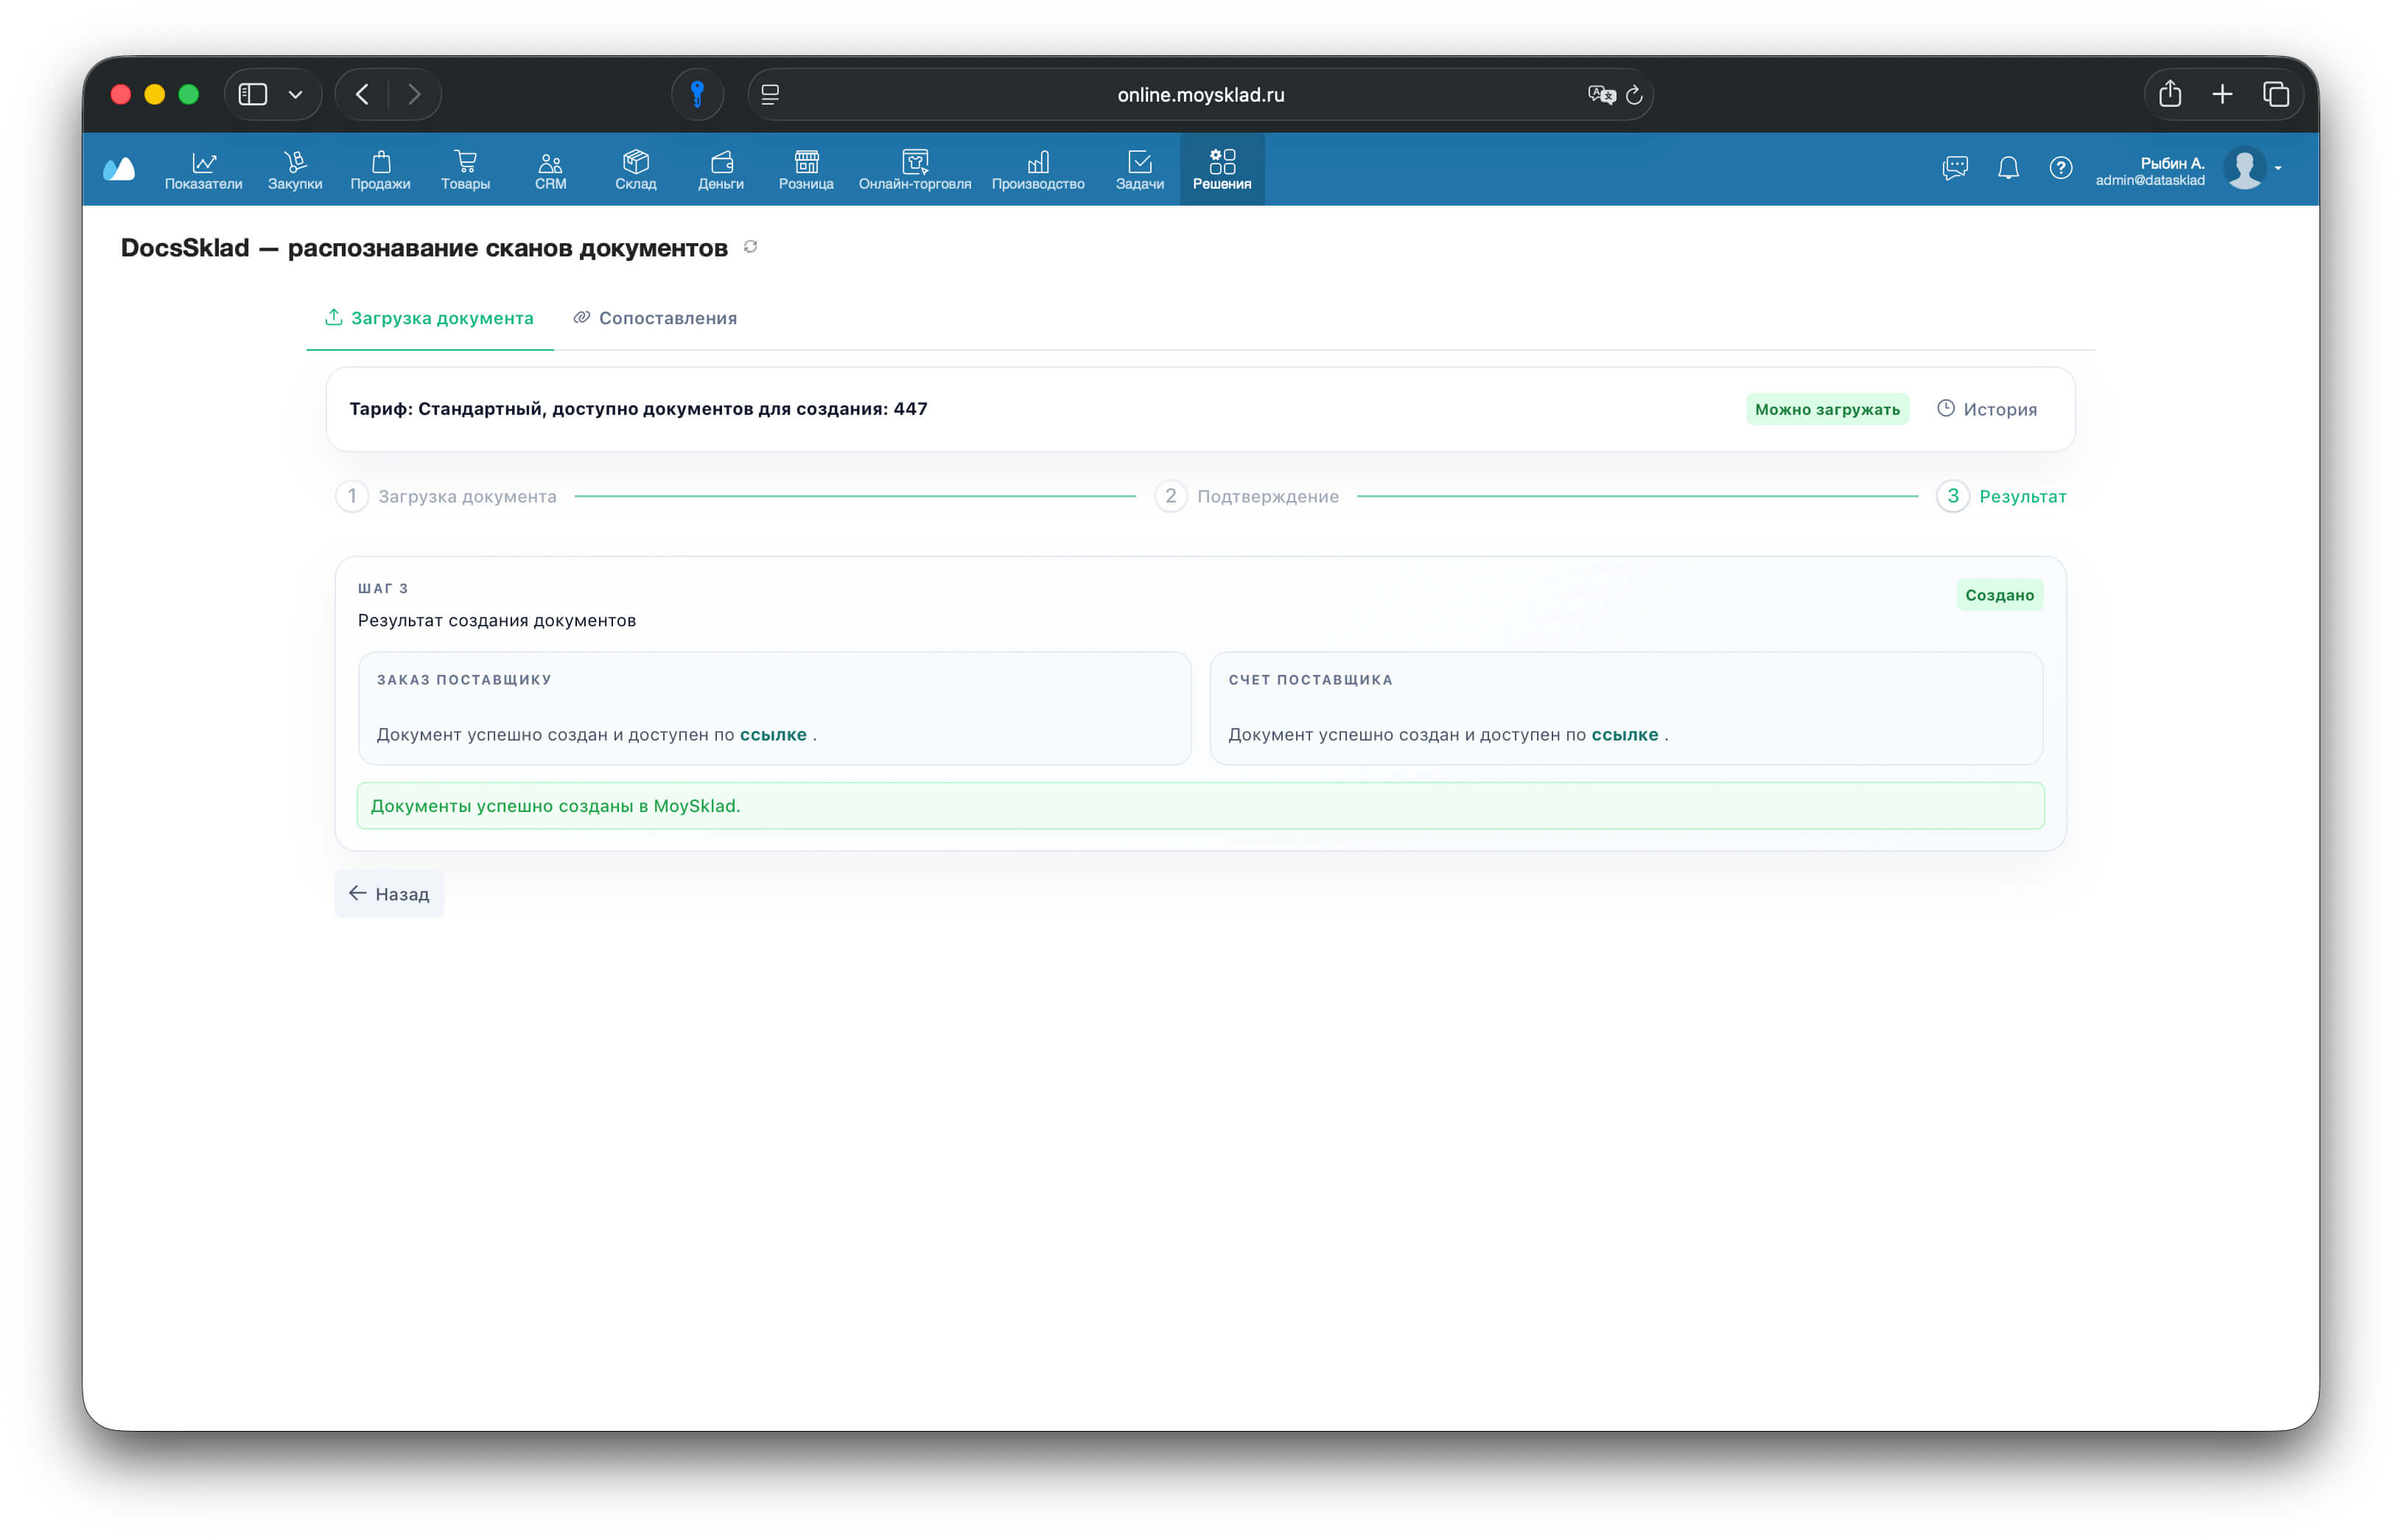Image resolution: width=2402 pixels, height=1540 pixels.
Task: Open a new Safari tab
Action: pos(2222,94)
